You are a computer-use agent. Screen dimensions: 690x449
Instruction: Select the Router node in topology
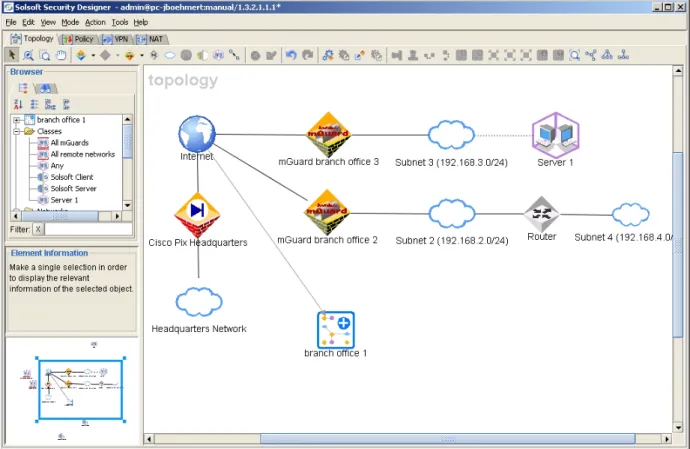[542, 214]
